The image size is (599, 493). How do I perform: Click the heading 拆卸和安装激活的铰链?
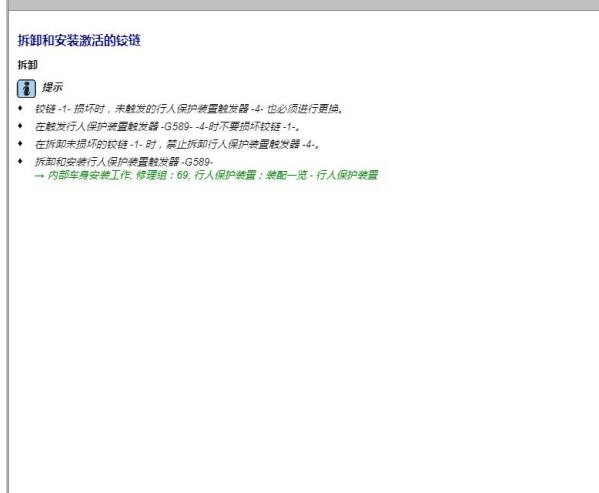(79, 40)
